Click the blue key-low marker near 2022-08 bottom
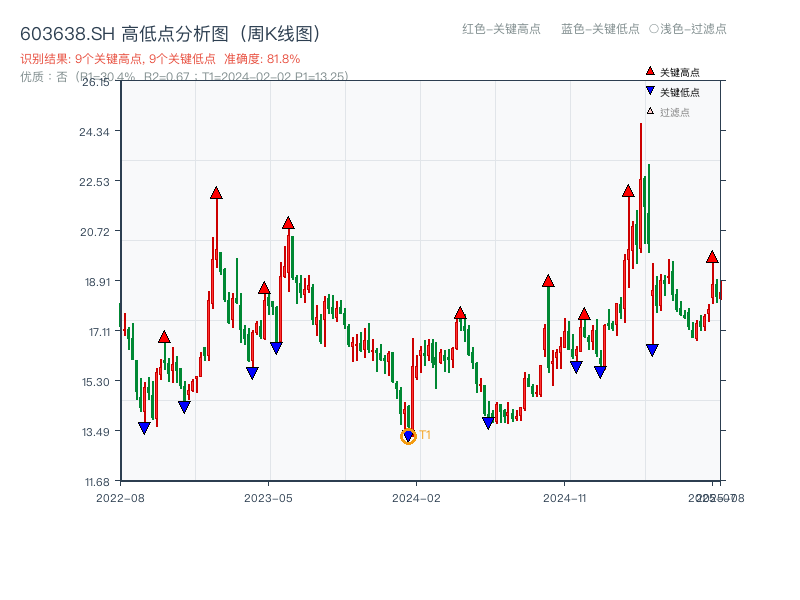The width and height of the screenshot is (800, 600). (x=144, y=425)
